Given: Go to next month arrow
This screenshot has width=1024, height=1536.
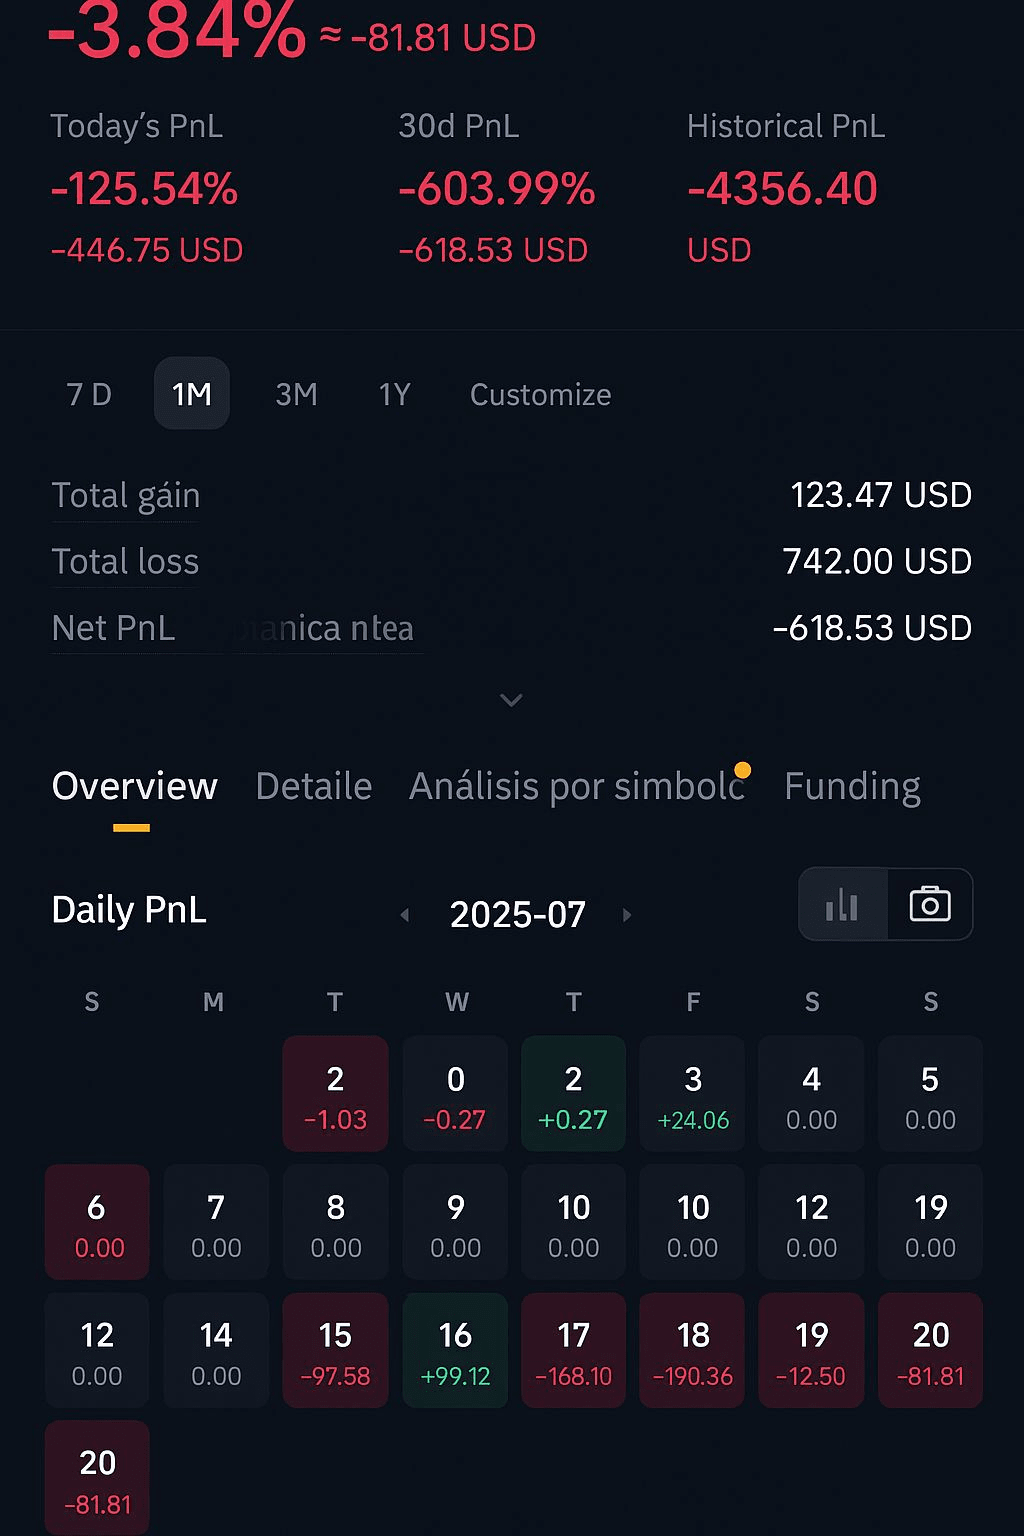Looking at the screenshot, I should tap(627, 915).
